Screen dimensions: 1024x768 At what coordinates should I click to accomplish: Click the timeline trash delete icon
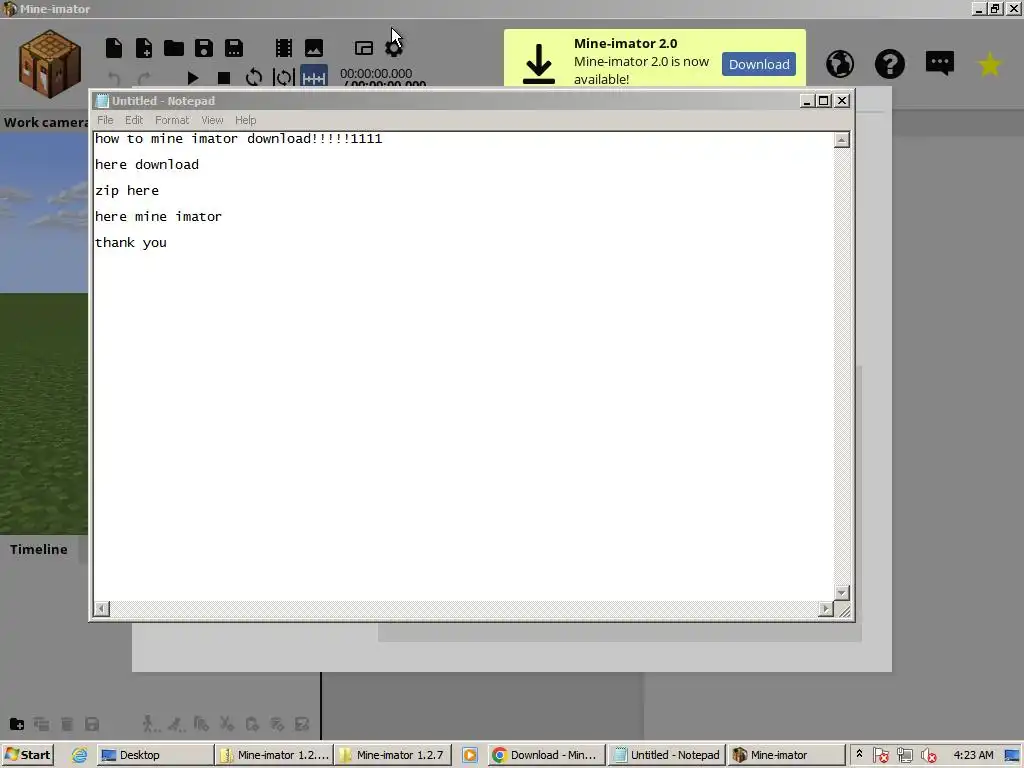point(67,724)
